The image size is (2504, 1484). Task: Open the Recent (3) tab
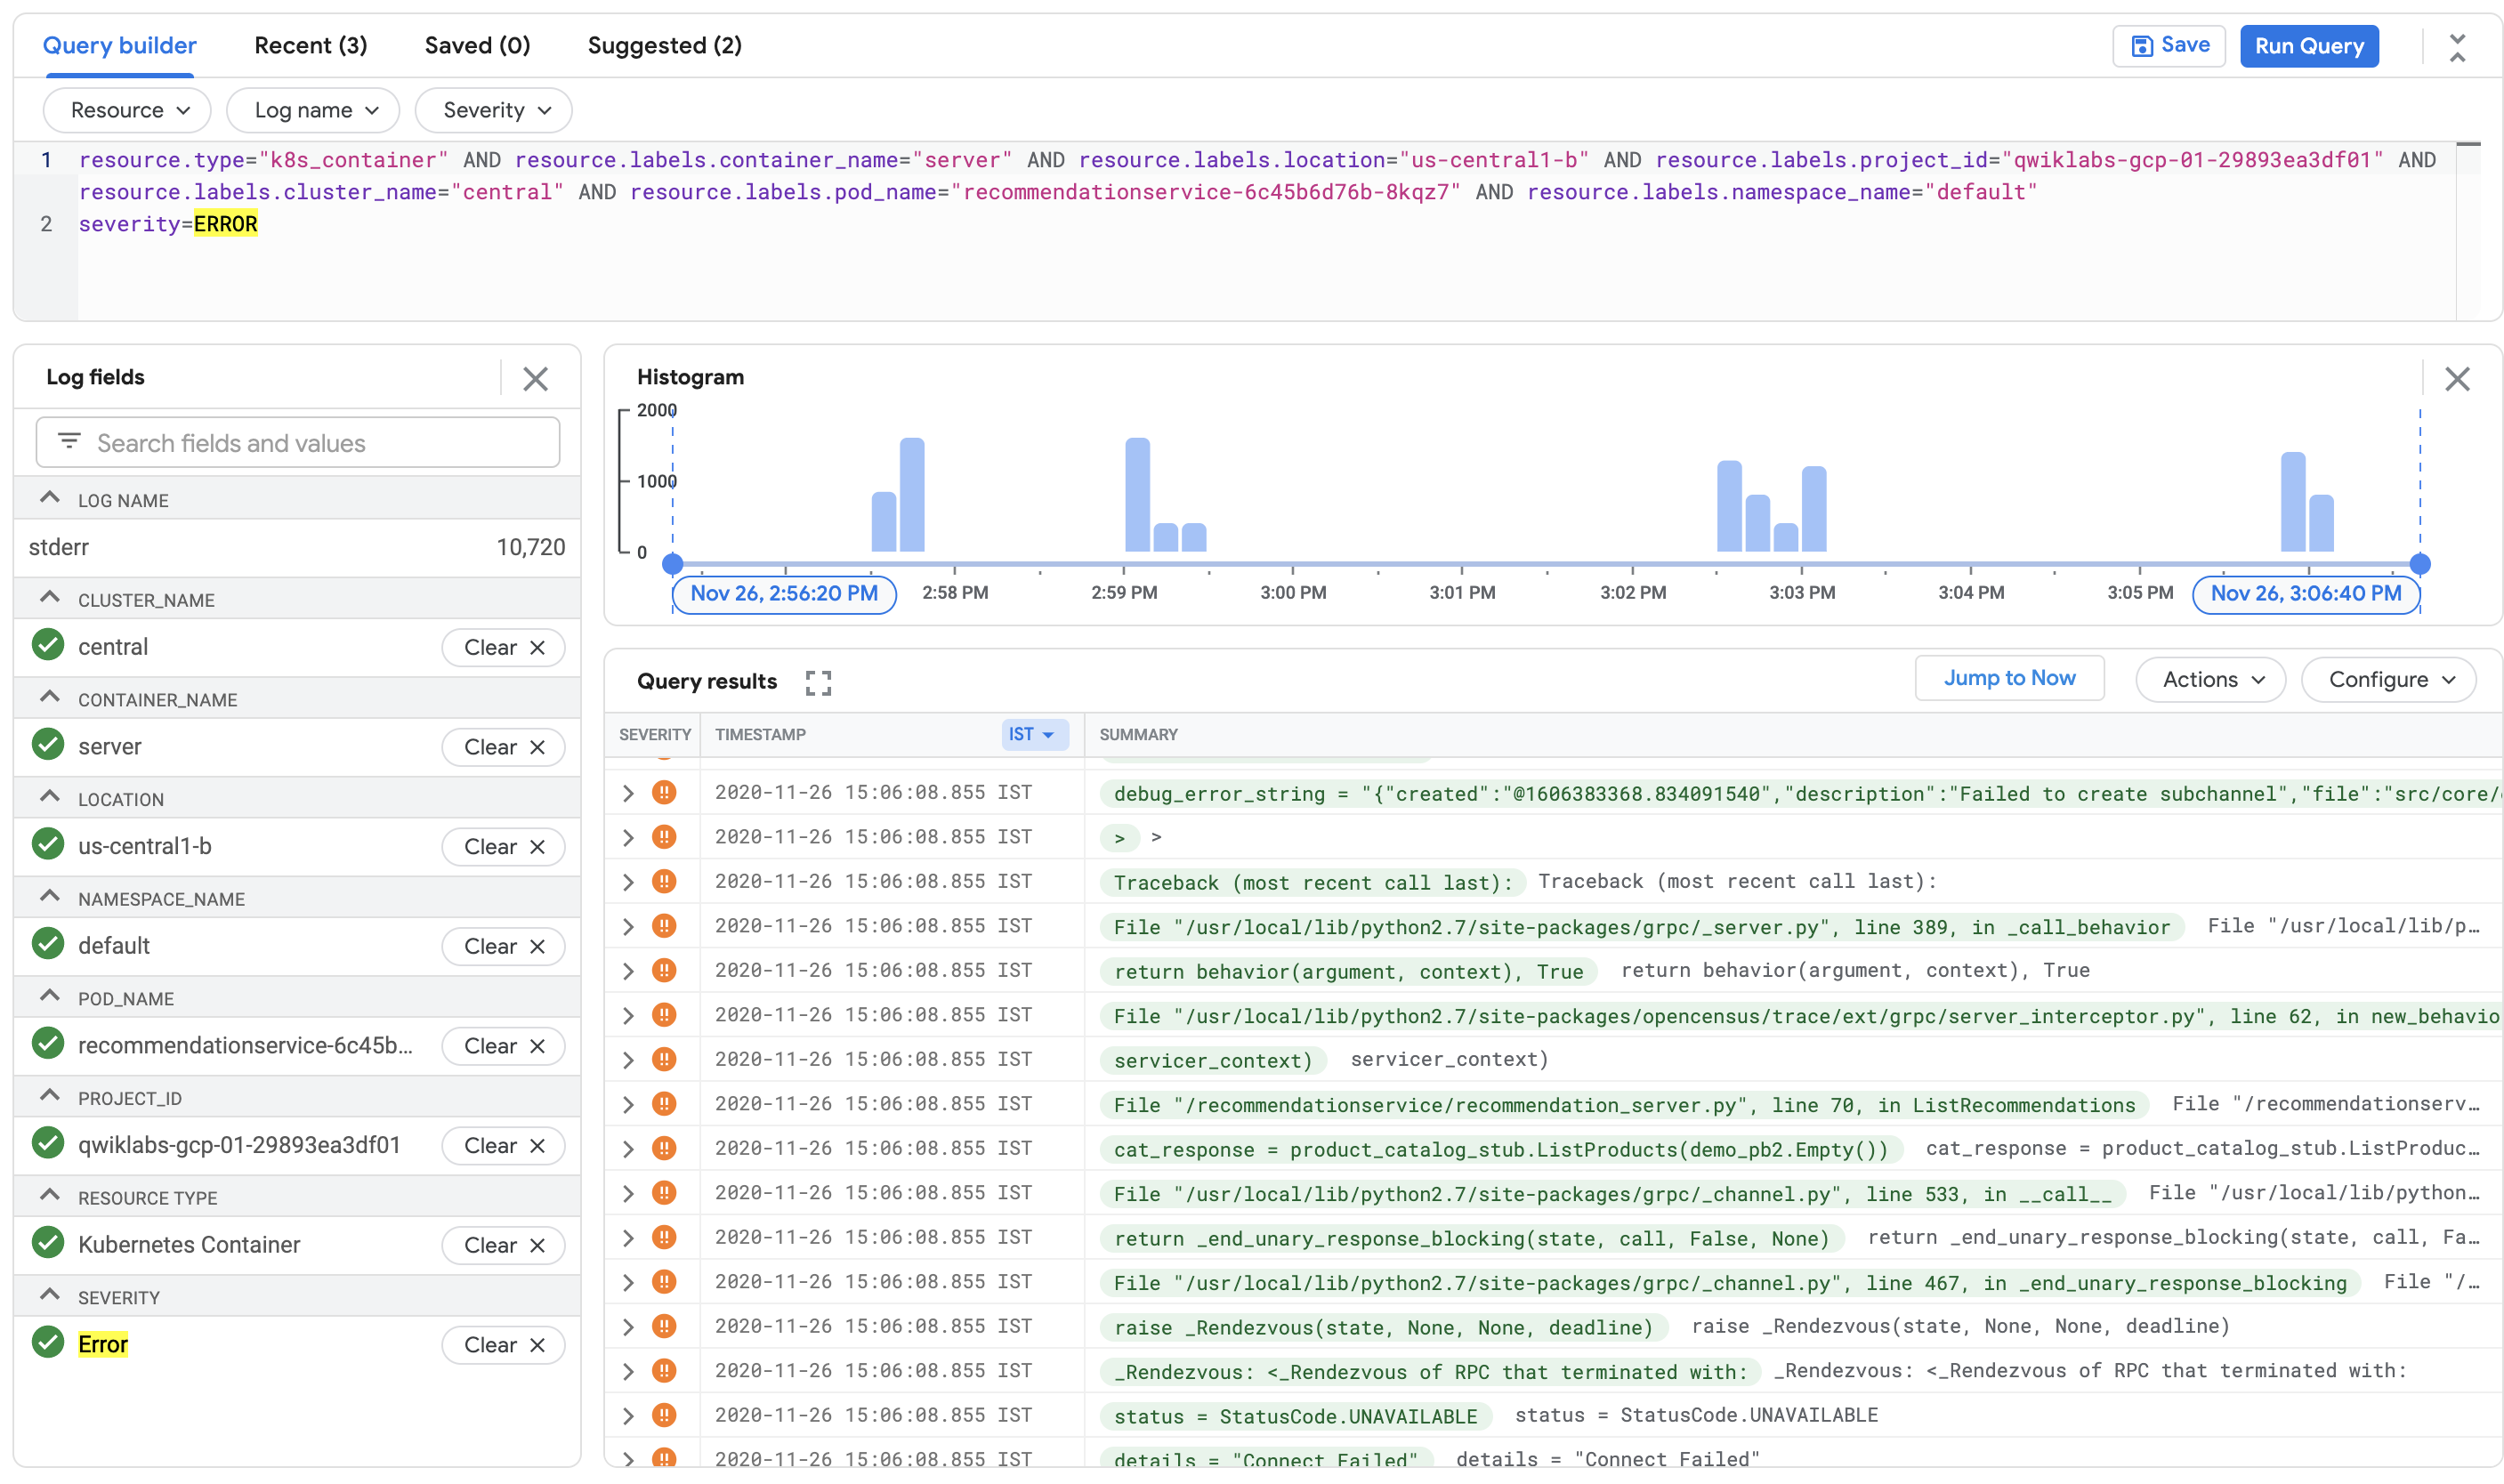tap(311, 46)
